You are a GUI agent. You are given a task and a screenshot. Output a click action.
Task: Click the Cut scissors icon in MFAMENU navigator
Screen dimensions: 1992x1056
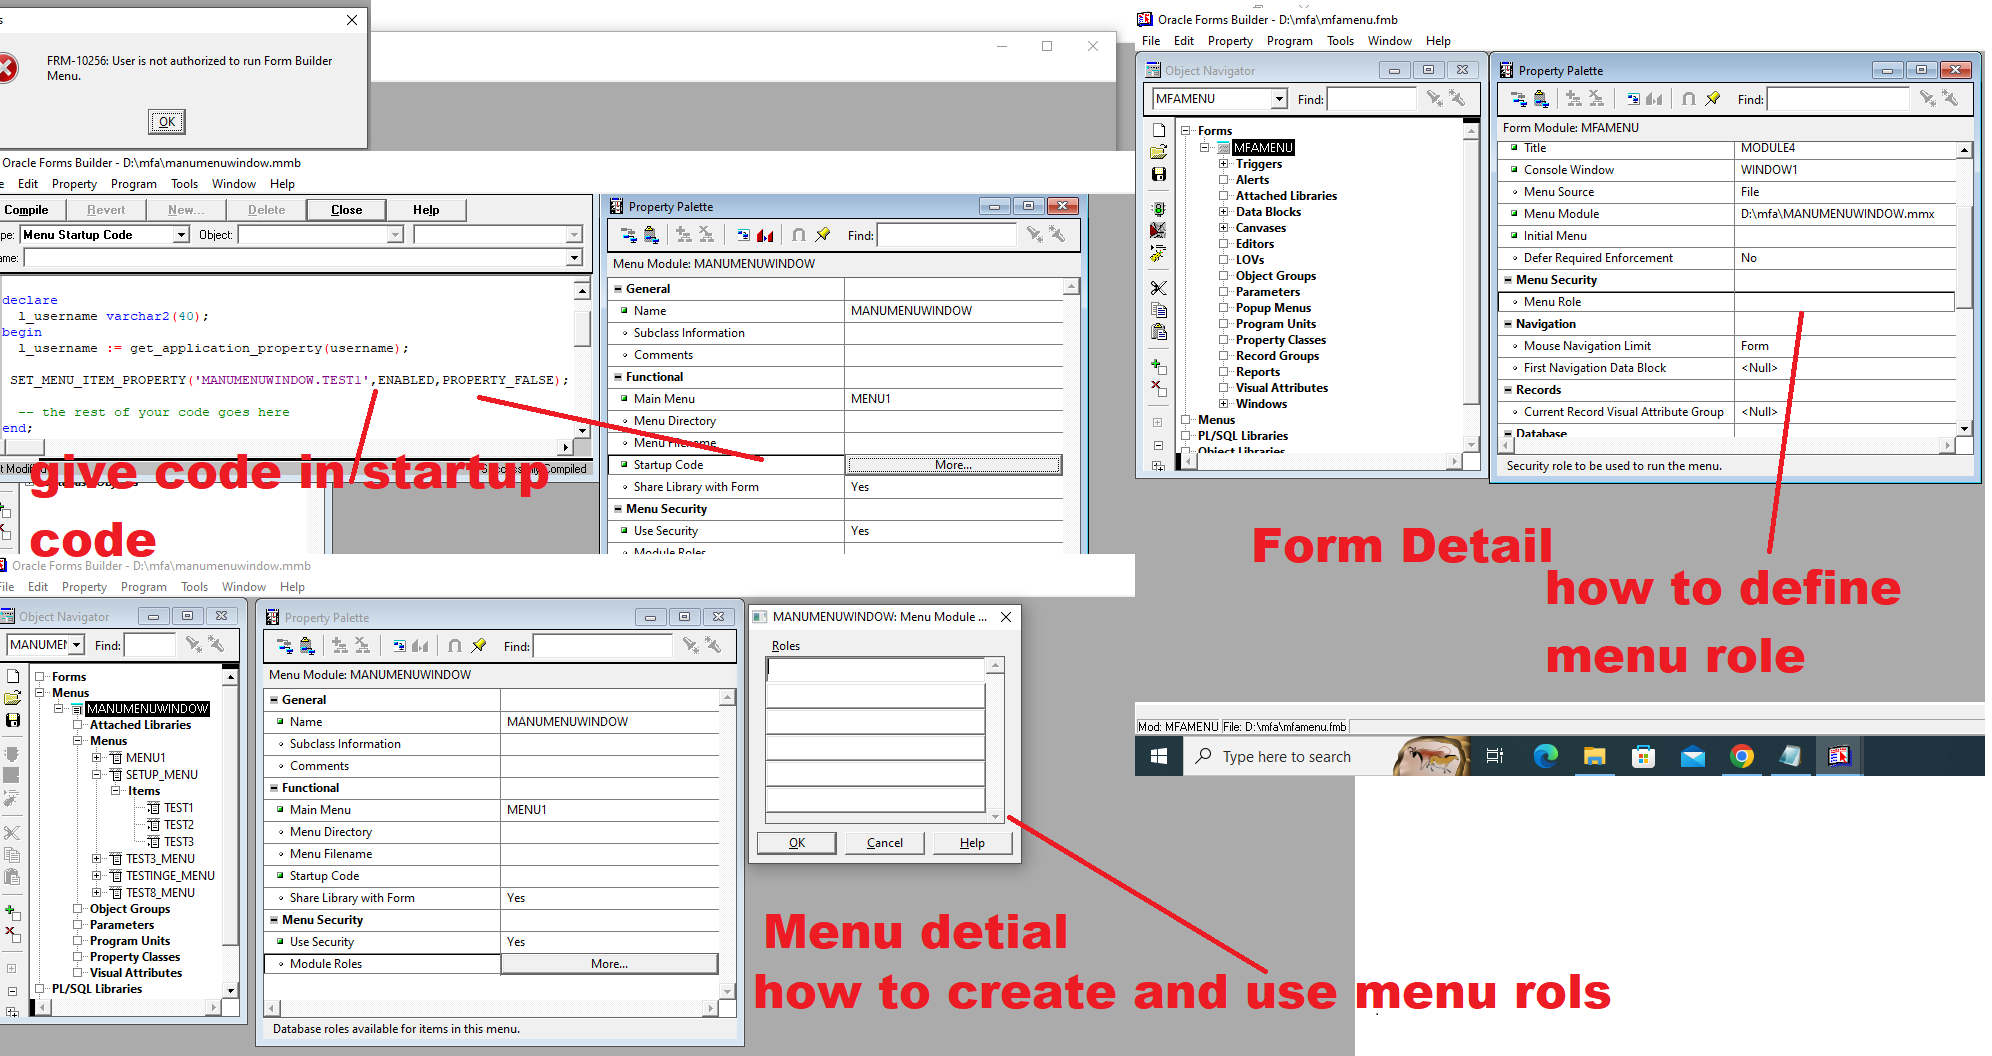point(1158,288)
